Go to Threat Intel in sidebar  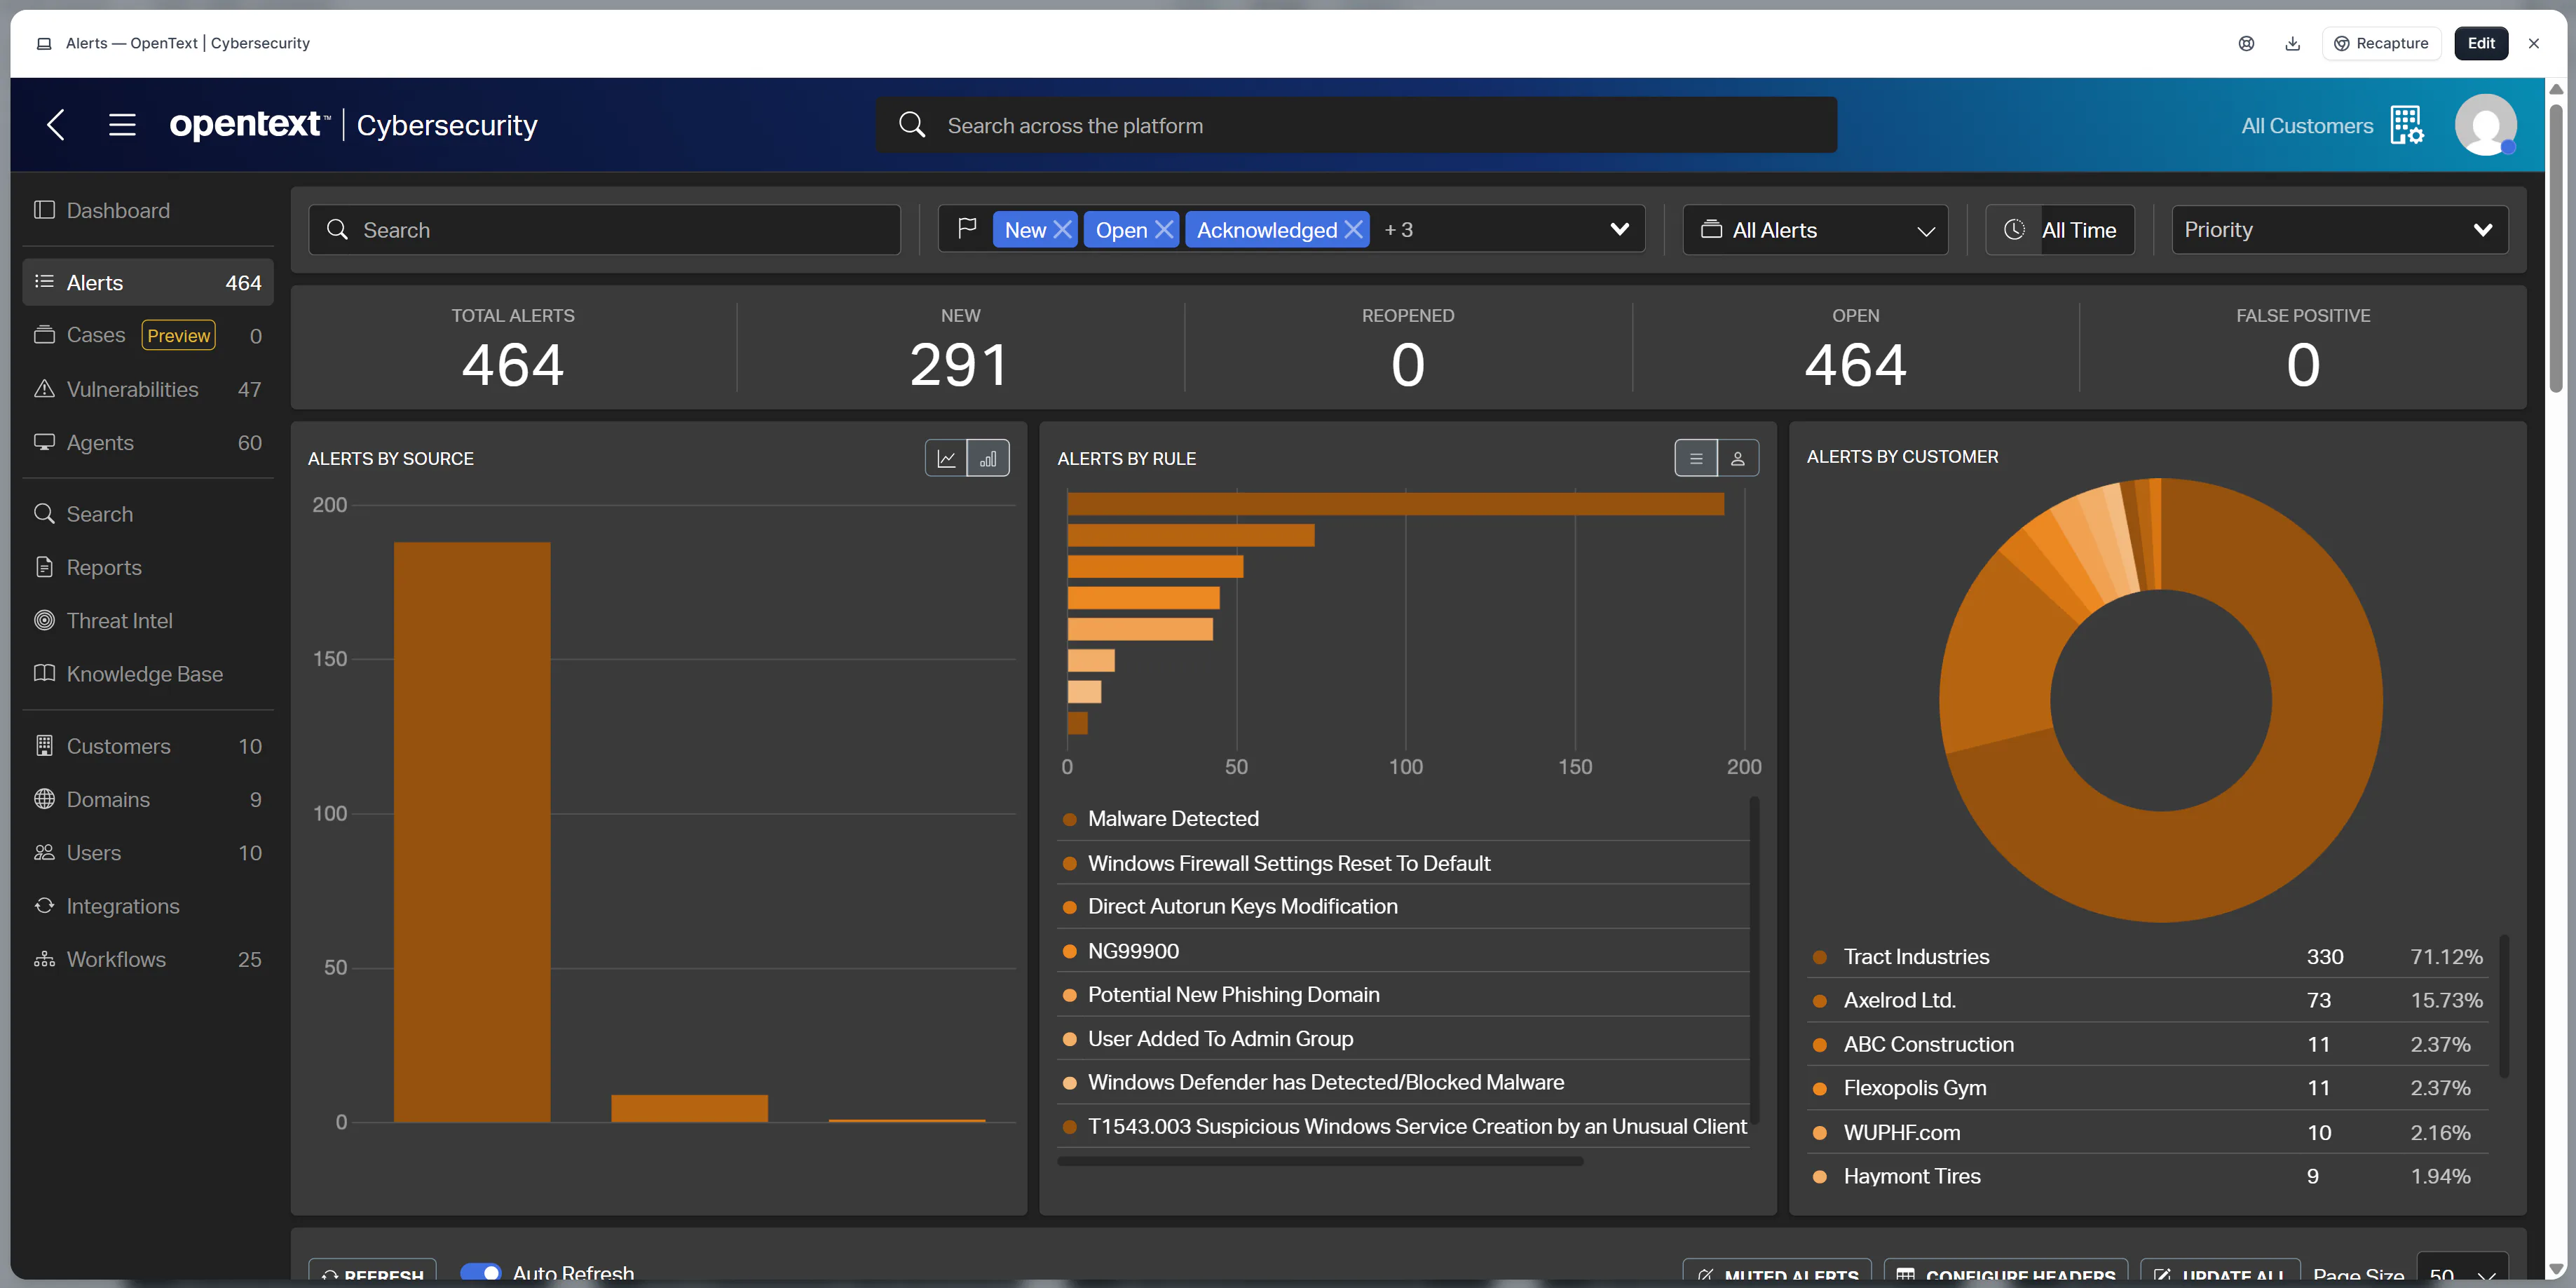[x=148, y=620]
